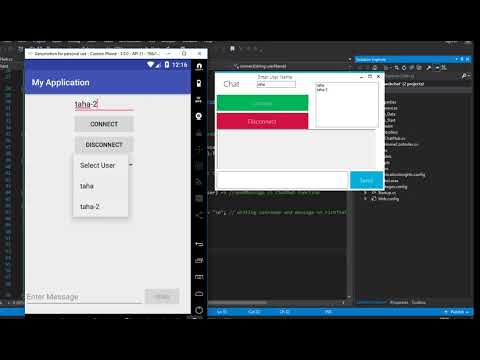480x360 pixels.
Task: Open Startup.cs in Solution Explorer
Action: point(387,193)
